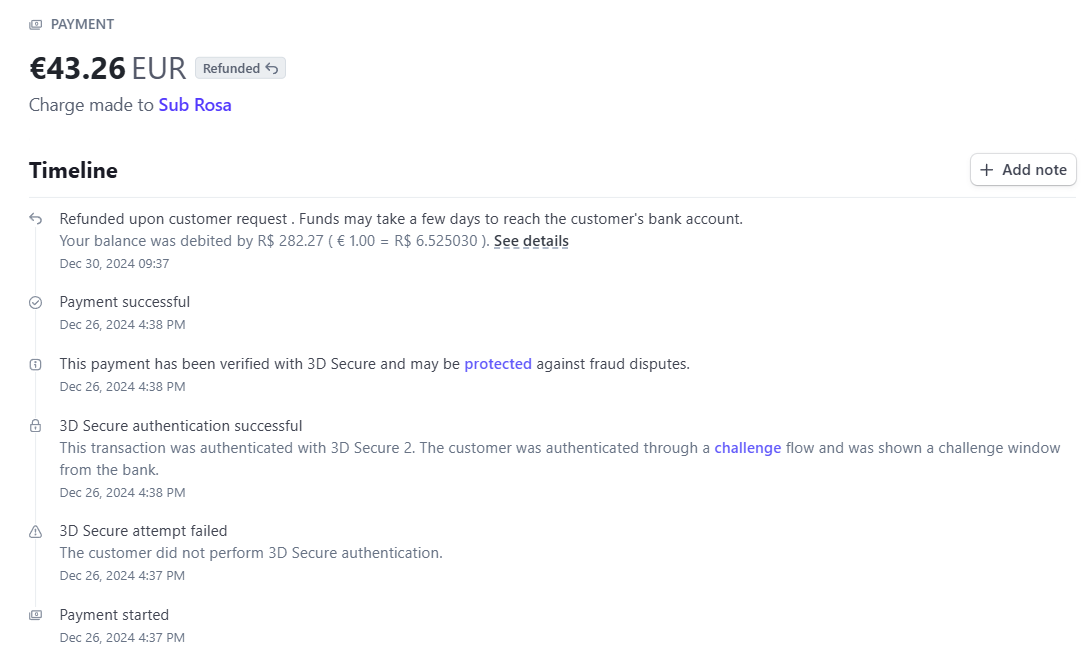Follow the protected link about fraud disputes
Screen dimensions: 1087x665
(x=498, y=364)
